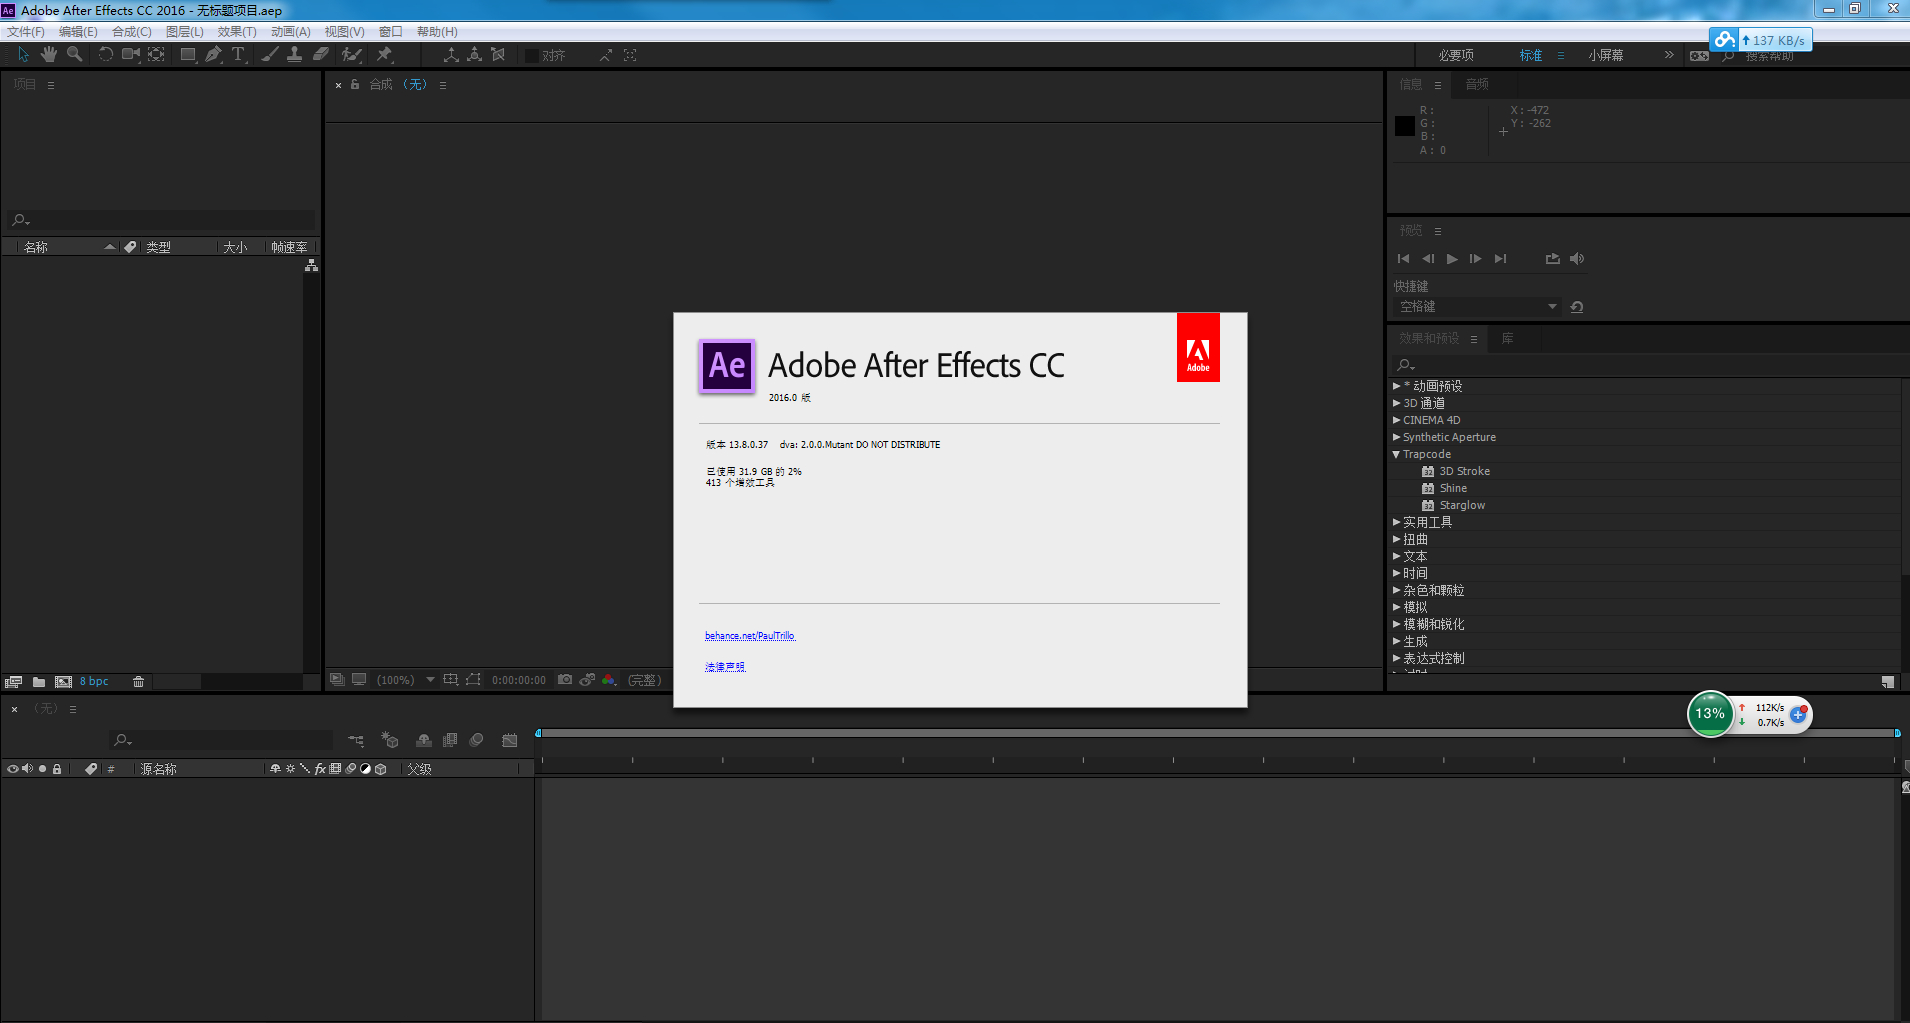Click the trash delete icon in Project panel
The image size is (1910, 1023).
pos(139,682)
